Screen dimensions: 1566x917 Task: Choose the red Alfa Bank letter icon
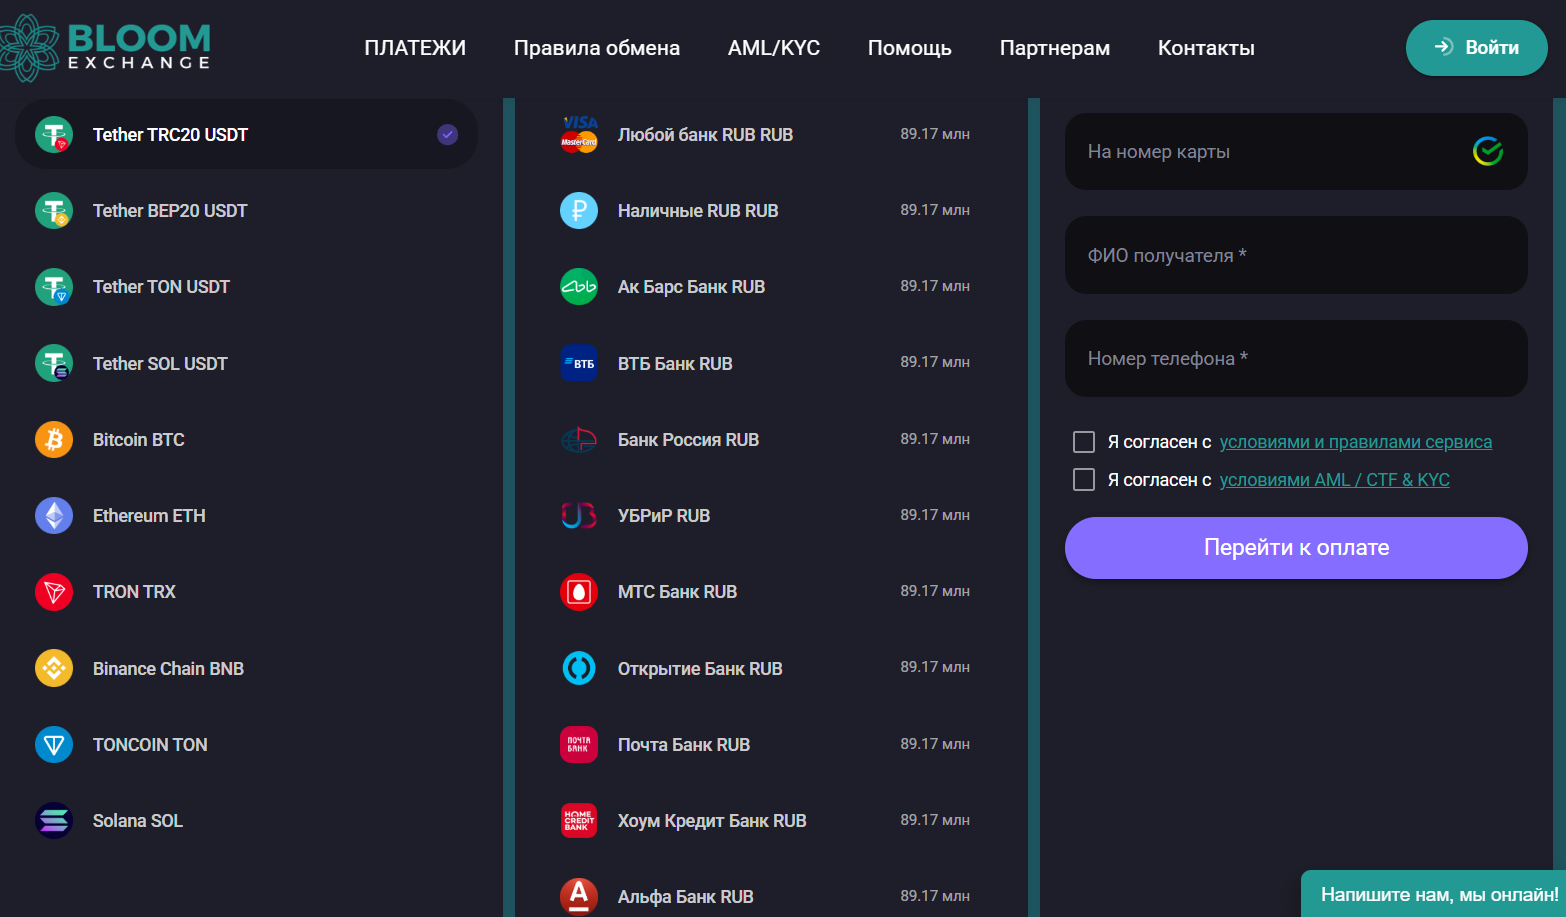tap(579, 896)
